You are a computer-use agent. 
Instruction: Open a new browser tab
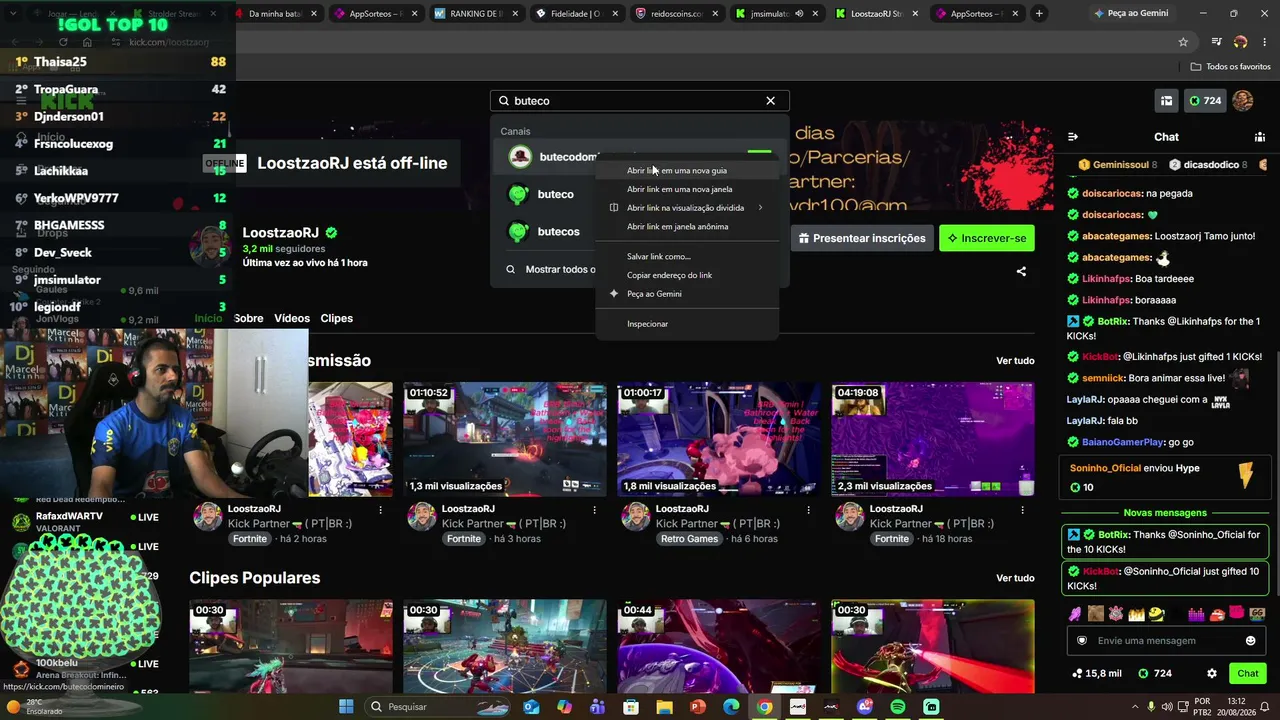coord(1039,14)
